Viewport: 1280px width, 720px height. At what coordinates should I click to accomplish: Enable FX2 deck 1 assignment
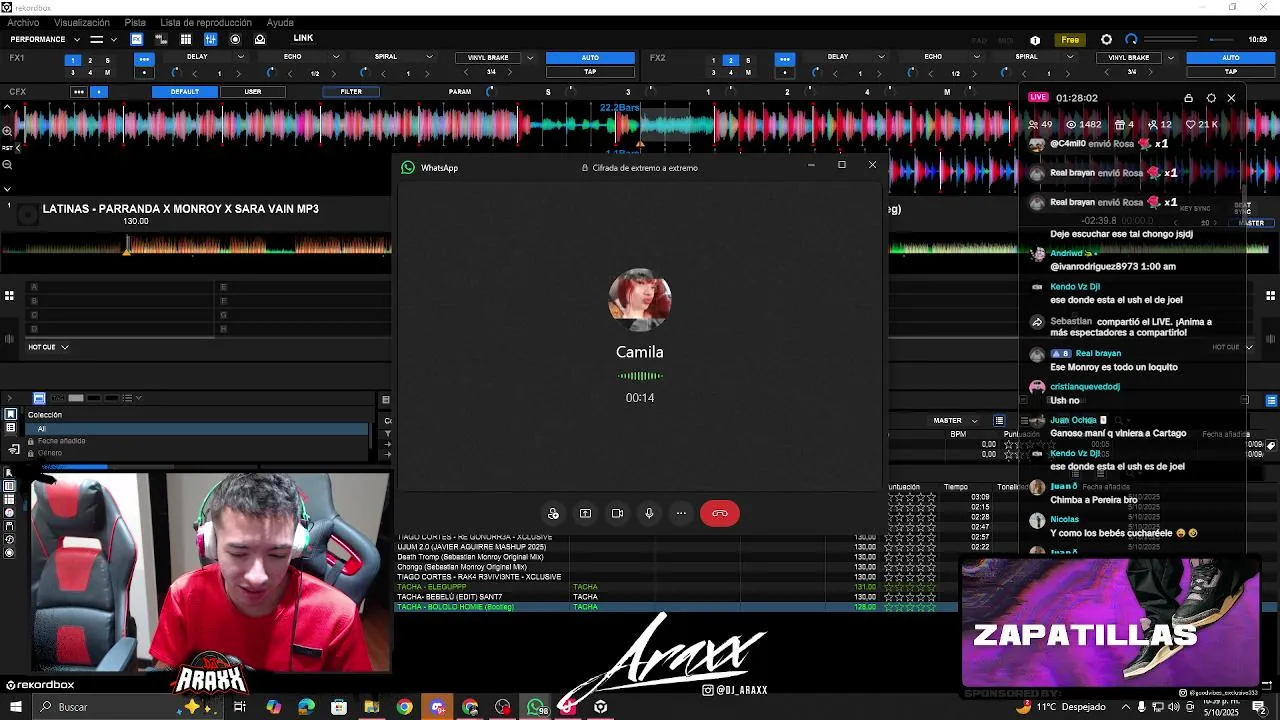(x=713, y=60)
